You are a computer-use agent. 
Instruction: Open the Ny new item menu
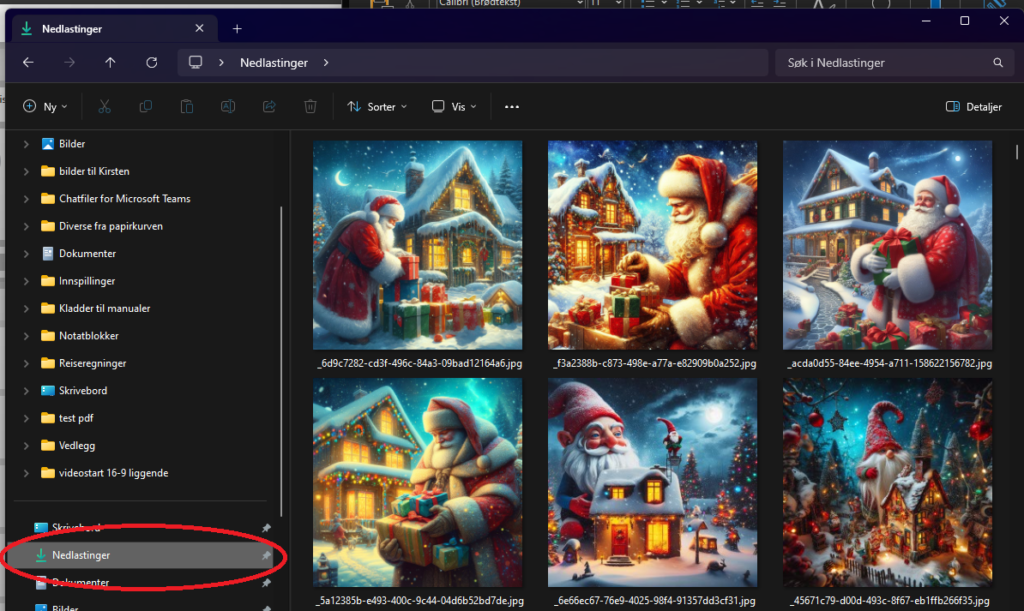(x=41, y=107)
